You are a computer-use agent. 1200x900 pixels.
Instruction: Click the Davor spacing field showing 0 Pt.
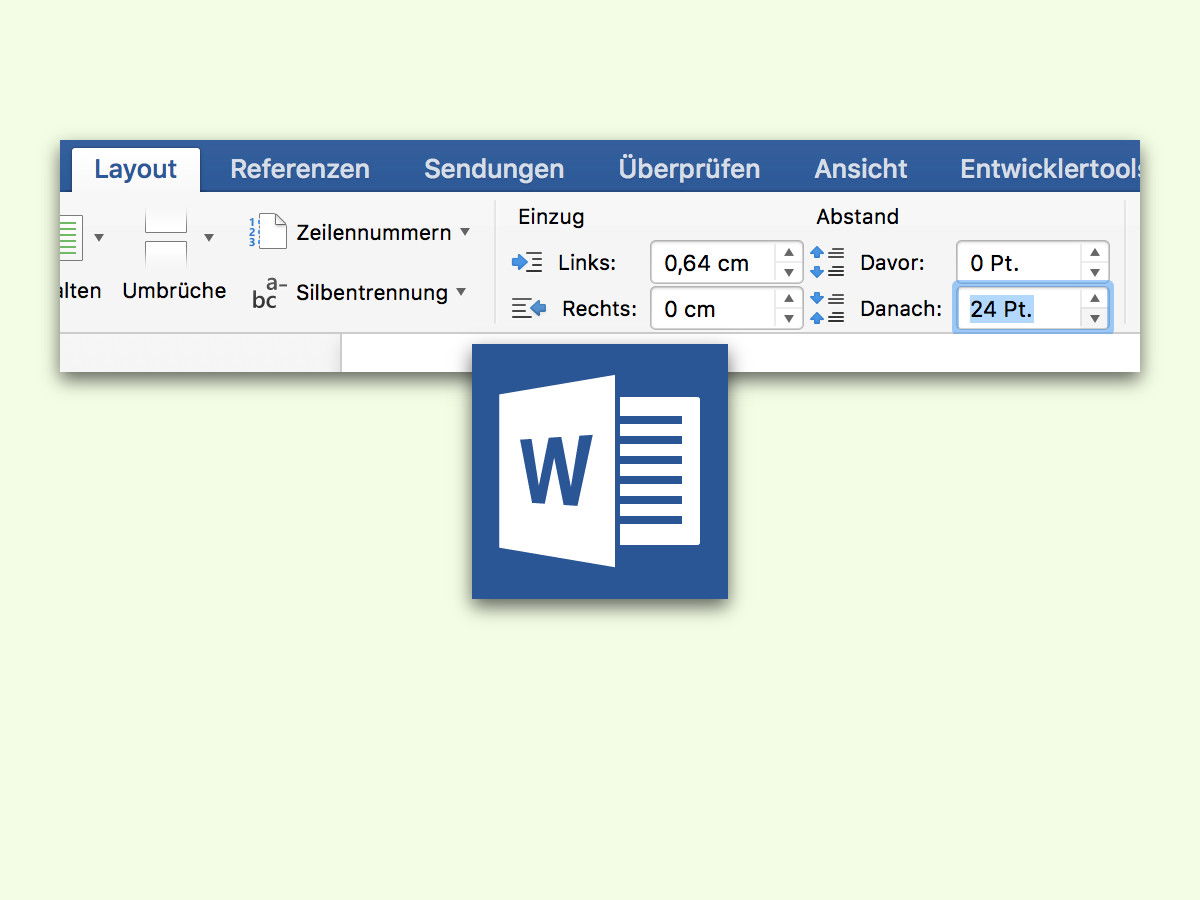pos(1018,263)
